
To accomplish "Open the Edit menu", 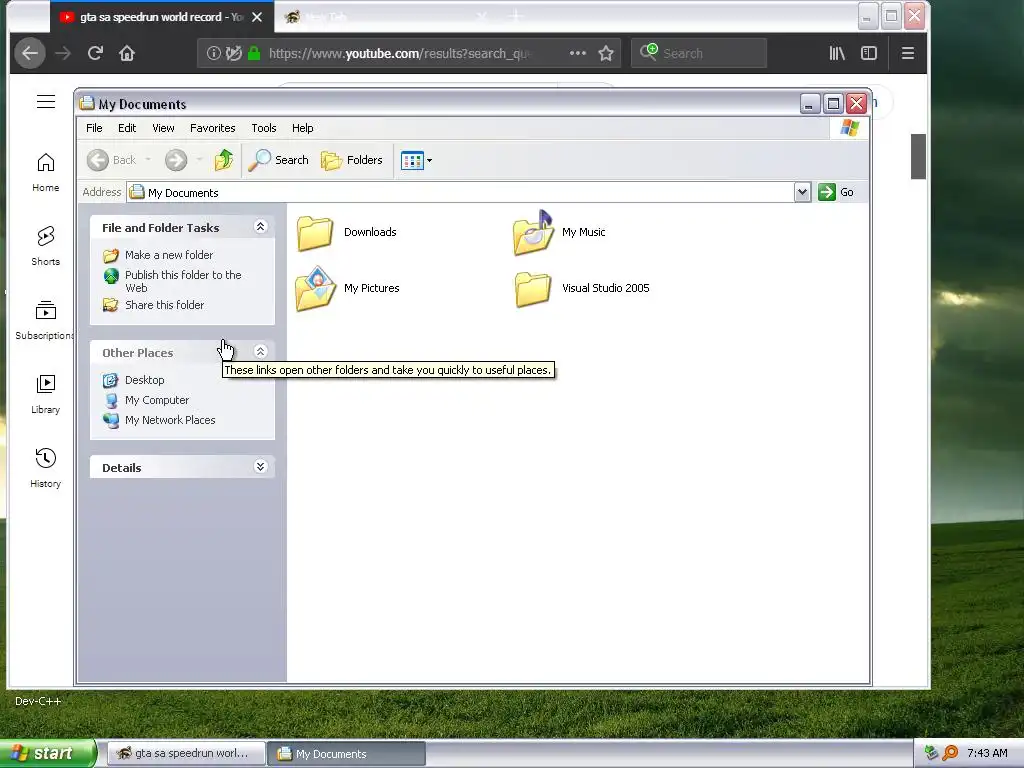I will [x=127, y=128].
